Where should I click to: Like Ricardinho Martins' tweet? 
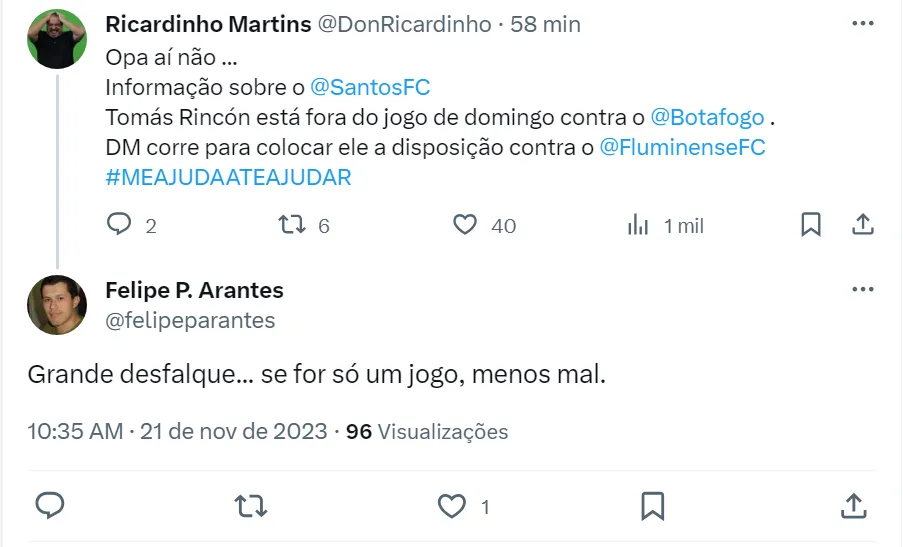[465, 225]
